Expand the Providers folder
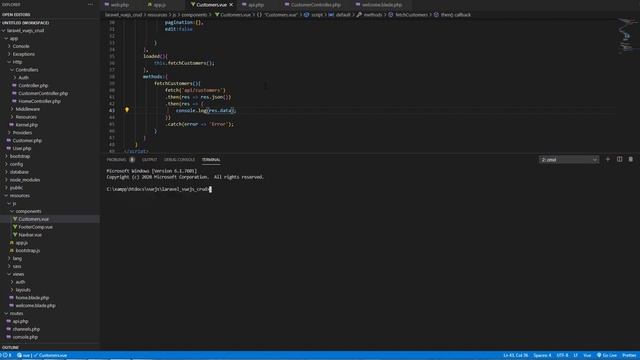Image resolution: width=640 pixels, height=360 pixels. point(22,133)
